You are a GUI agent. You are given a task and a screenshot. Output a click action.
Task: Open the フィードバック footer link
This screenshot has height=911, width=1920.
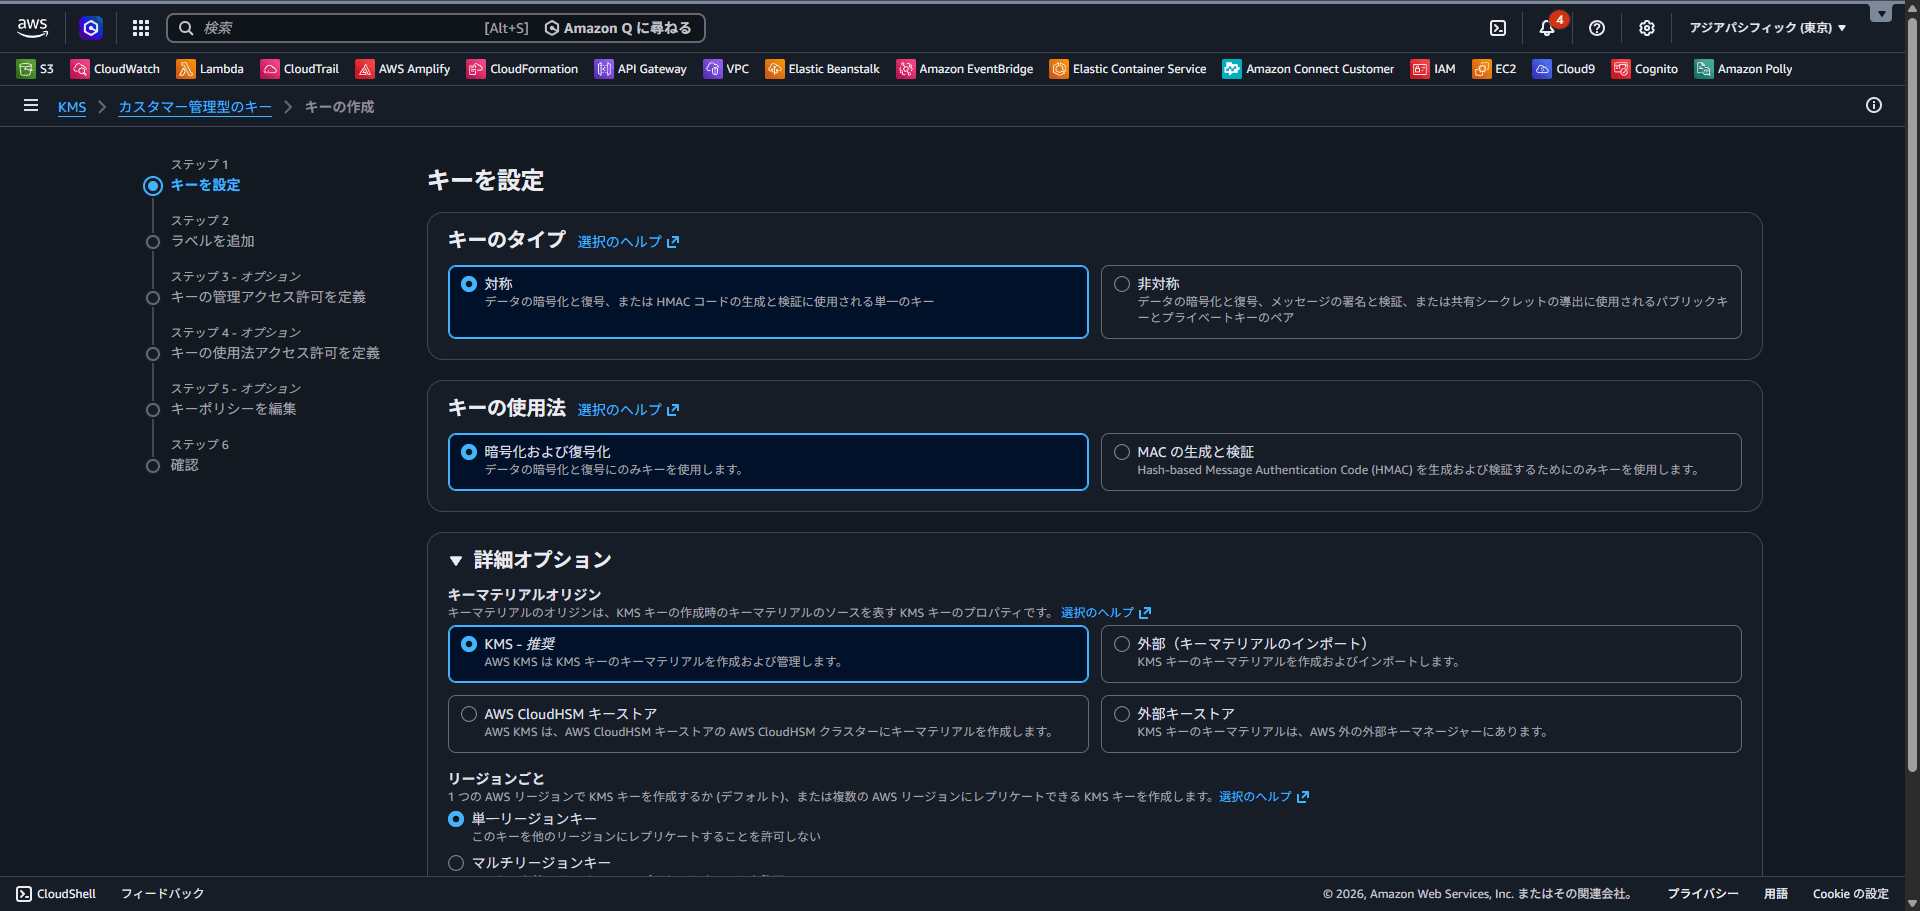162,894
